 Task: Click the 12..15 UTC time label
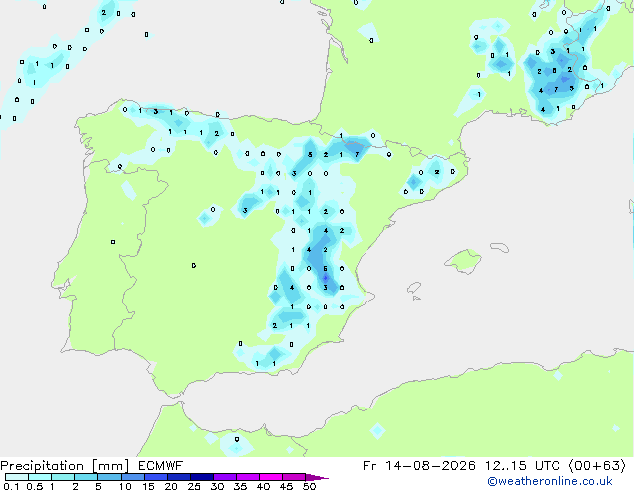[x=523, y=466]
